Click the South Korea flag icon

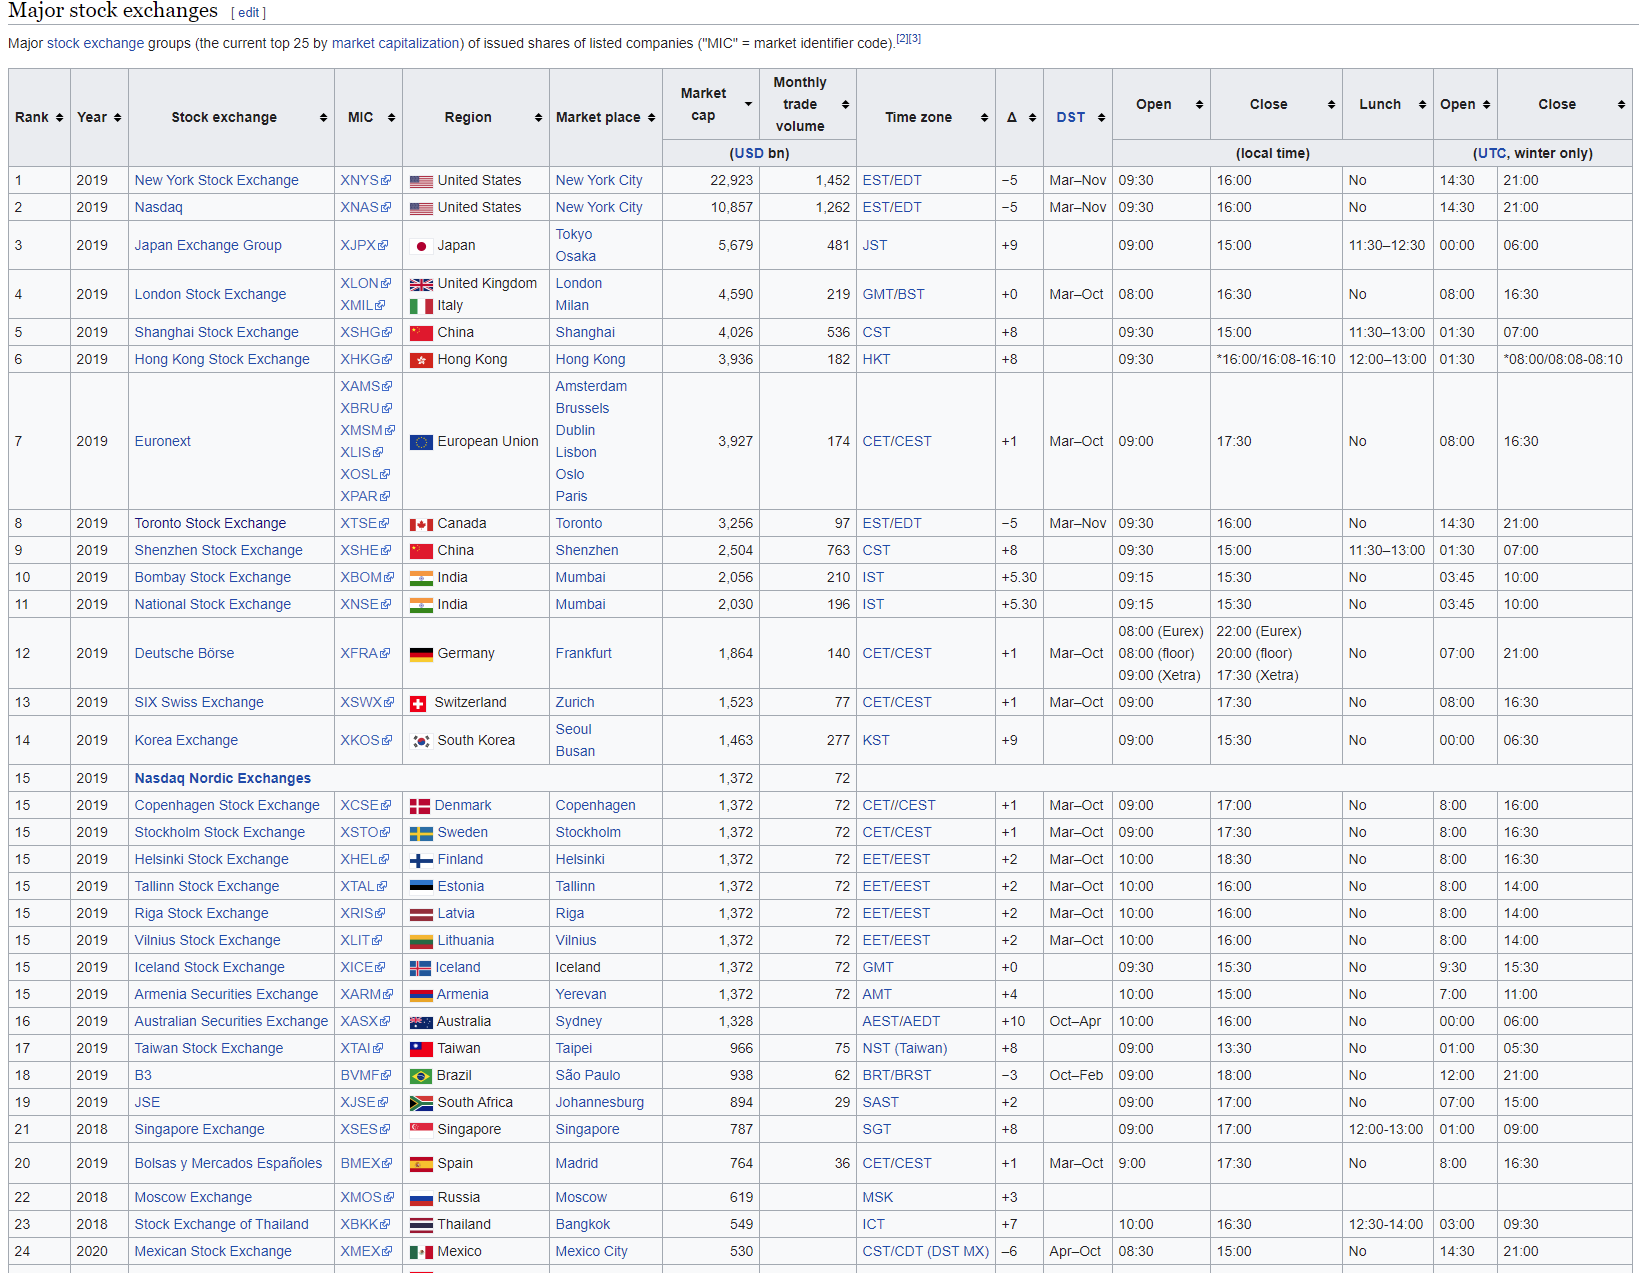click(x=421, y=741)
